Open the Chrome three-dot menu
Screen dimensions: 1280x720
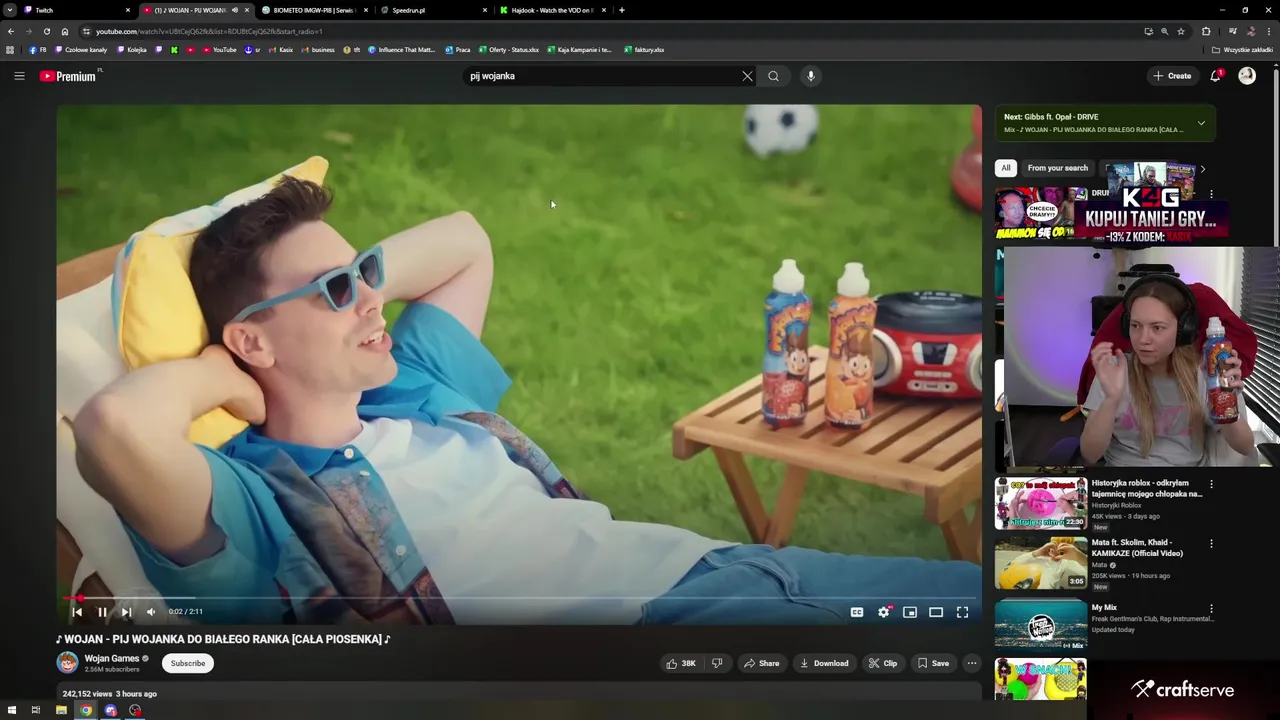pos(1269,31)
